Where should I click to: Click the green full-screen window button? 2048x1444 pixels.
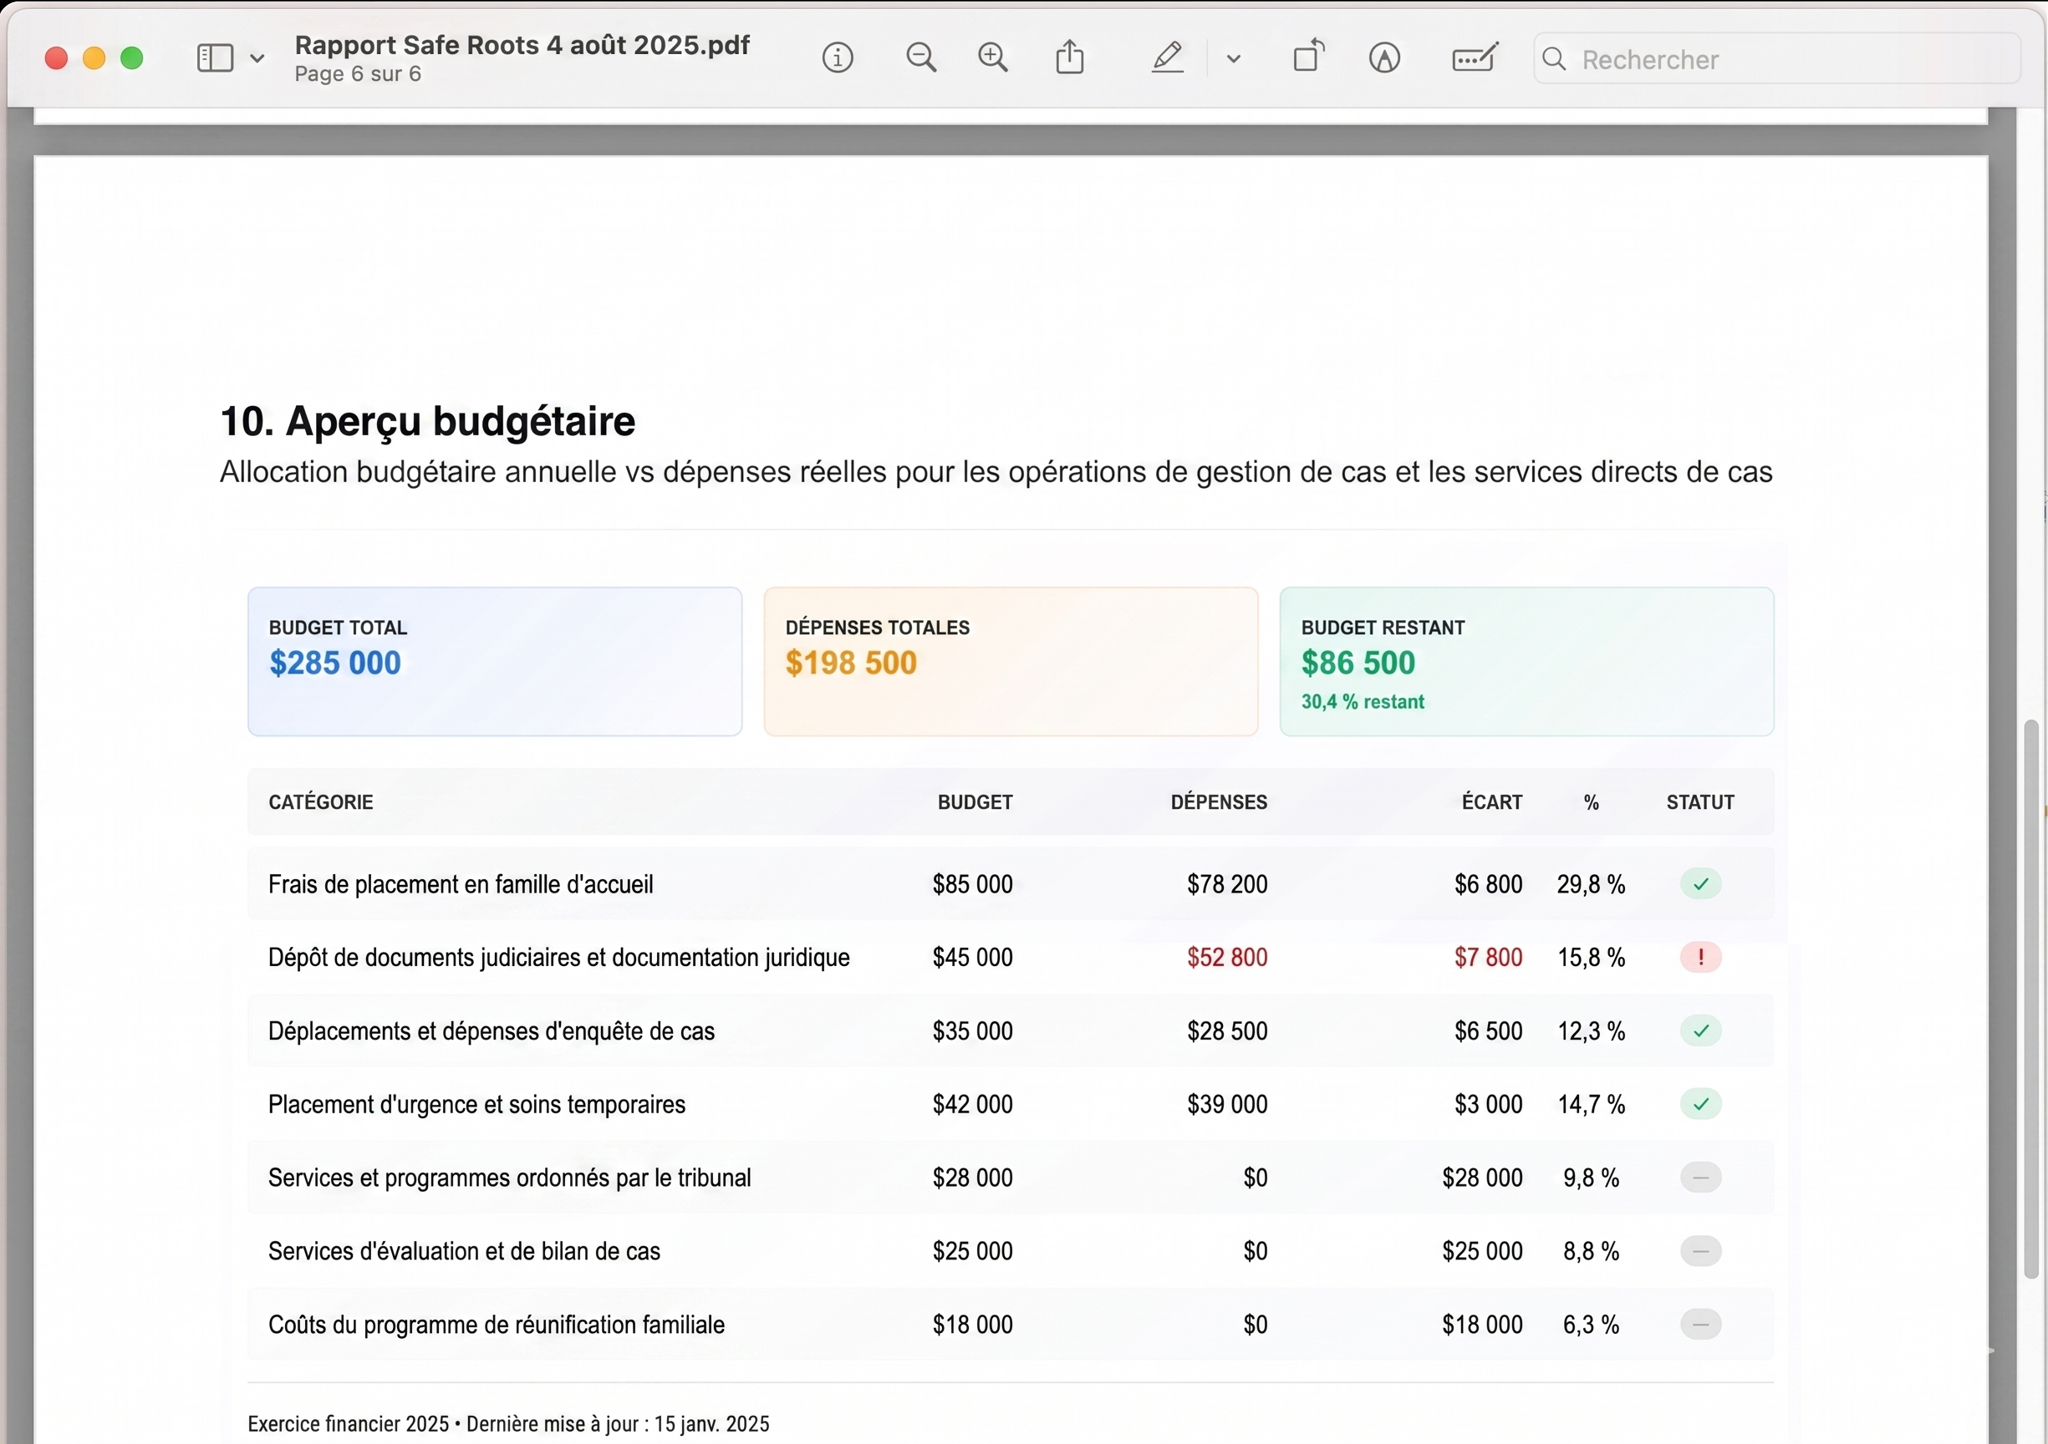(x=132, y=58)
